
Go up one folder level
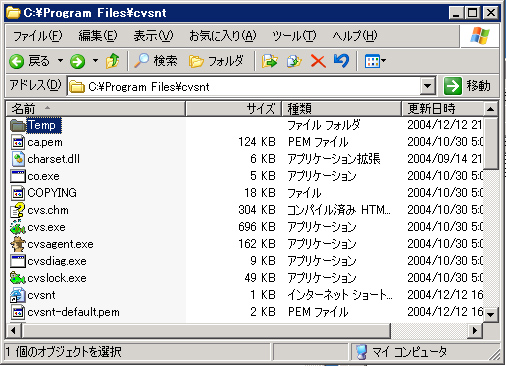click(x=113, y=61)
